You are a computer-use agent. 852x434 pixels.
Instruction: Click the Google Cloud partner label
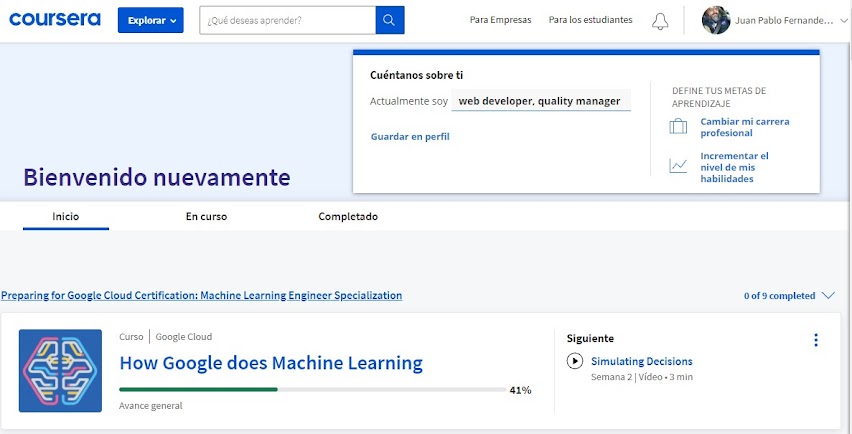(184, 337)
